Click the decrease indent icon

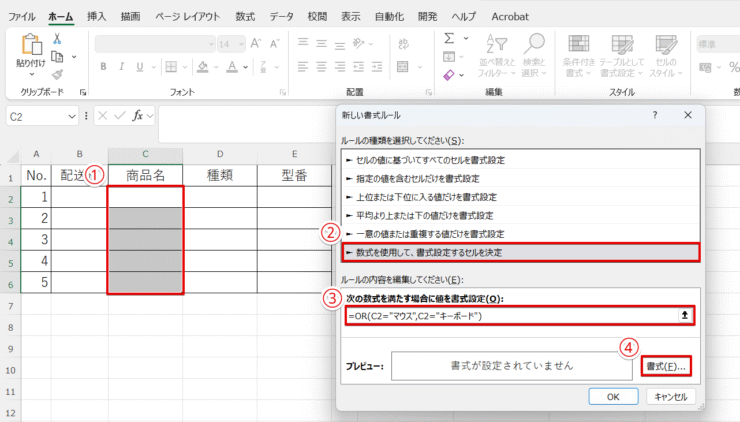click(359, 67)
